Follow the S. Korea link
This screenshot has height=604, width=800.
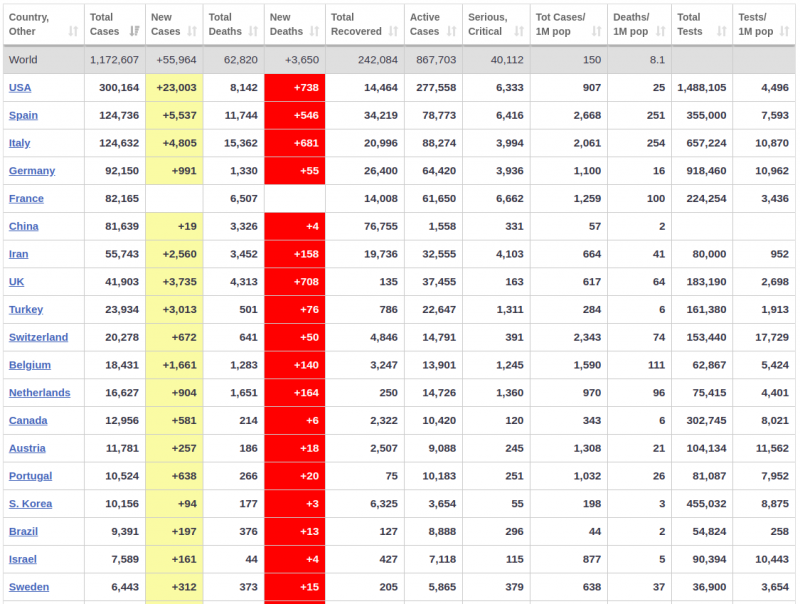pyautogui.click(x=30, y=504)
